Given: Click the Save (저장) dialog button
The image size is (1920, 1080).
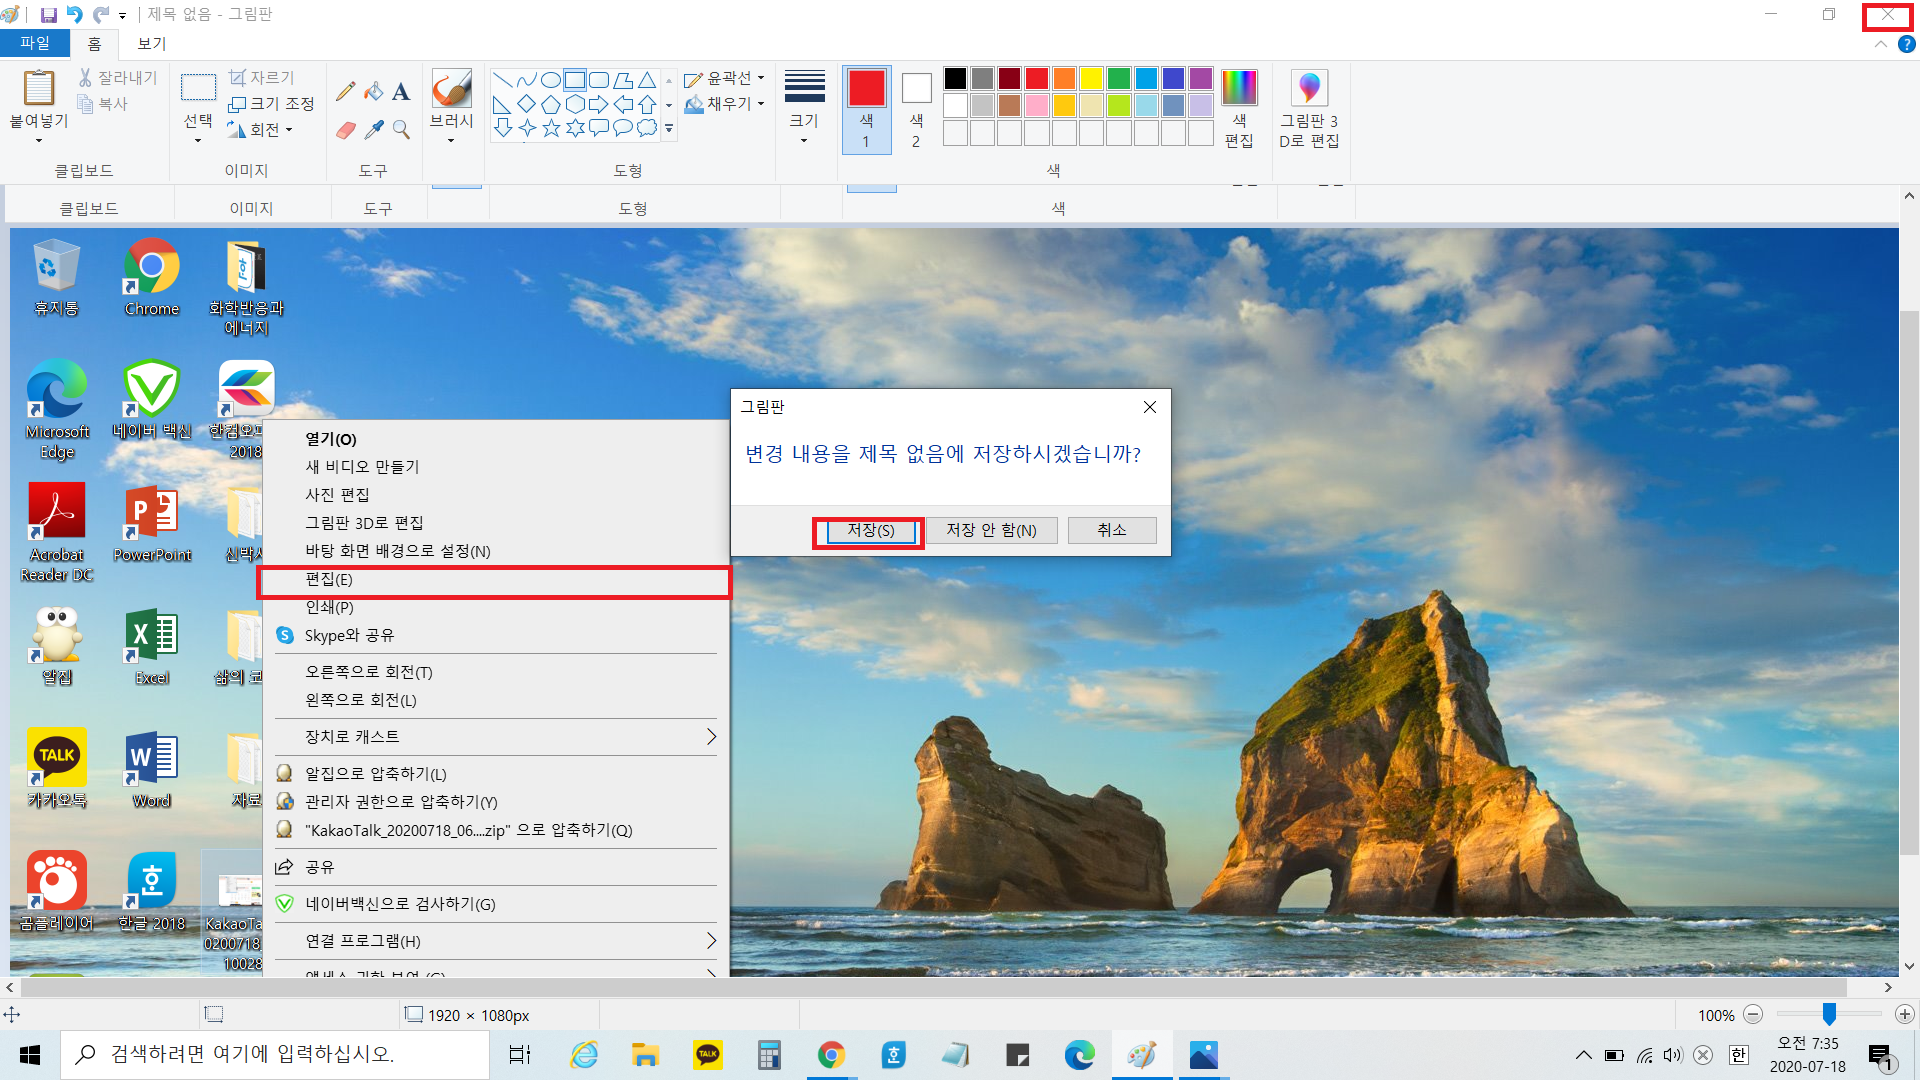Looking at the screenshot, I should click(x=870, y=530).
